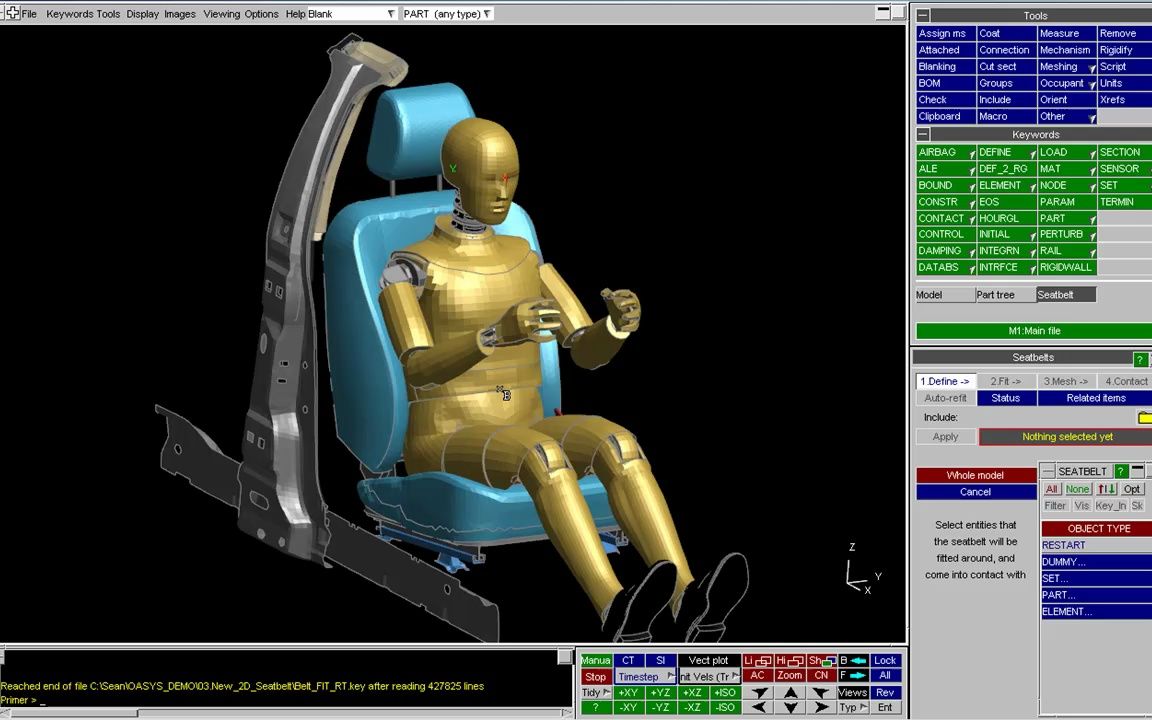Collapse the Keywords panel minus icon
Screen dimensions: 1152x720
pyautogui.click(x=924, y=134)
